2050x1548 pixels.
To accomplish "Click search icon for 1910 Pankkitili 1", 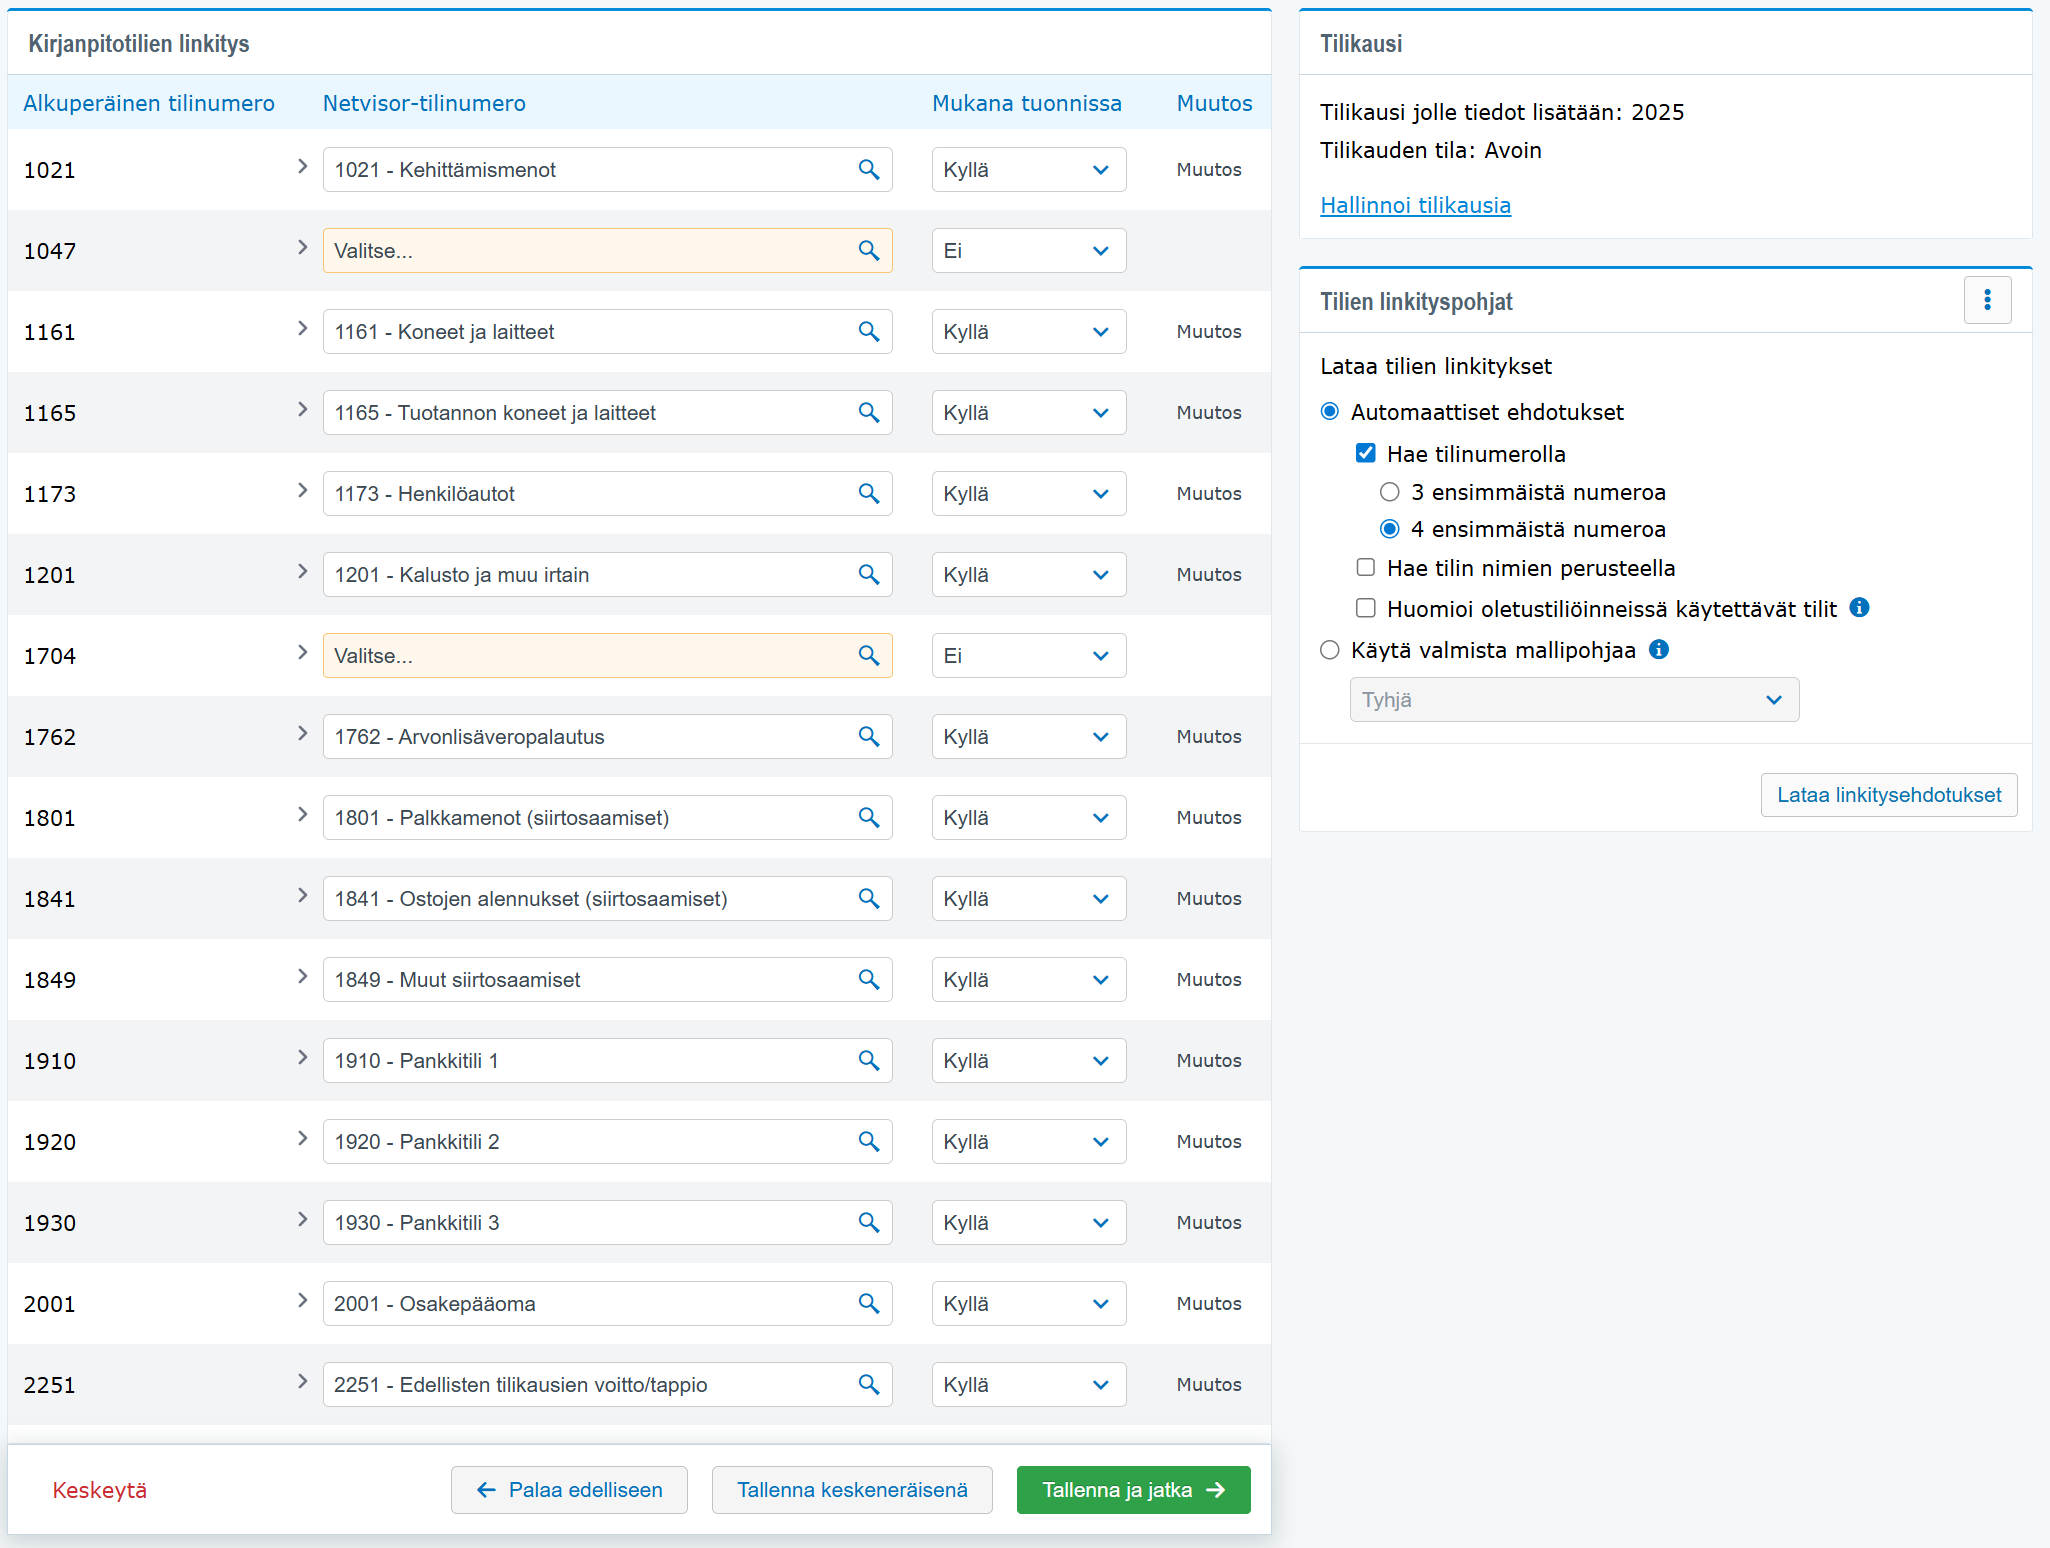I will point(868,1061).
